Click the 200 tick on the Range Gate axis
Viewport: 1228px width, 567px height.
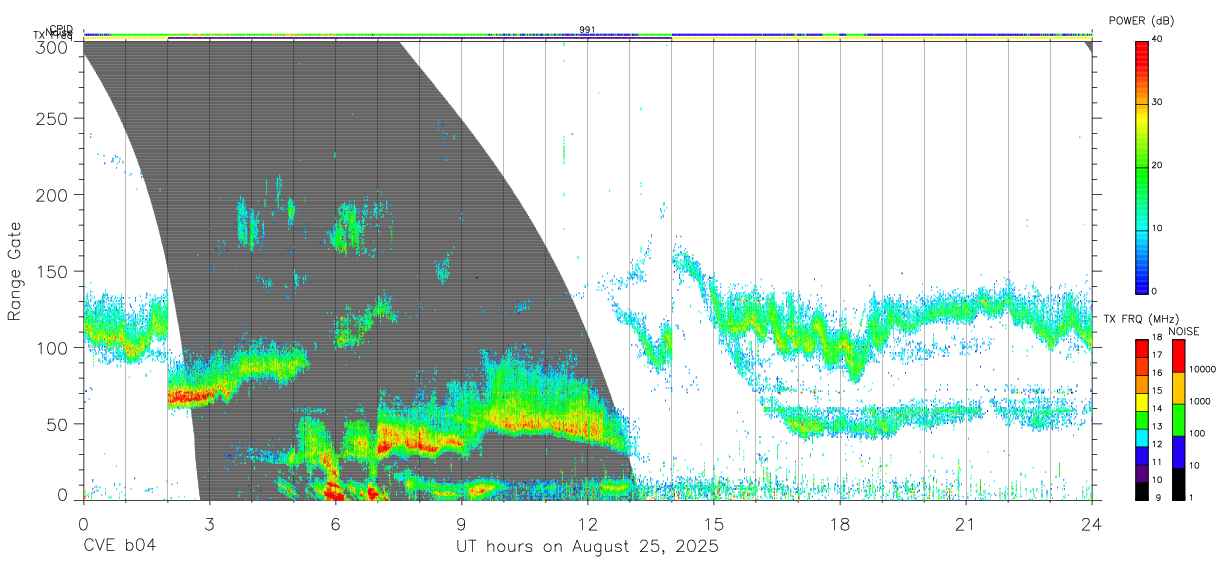point(51,195)
